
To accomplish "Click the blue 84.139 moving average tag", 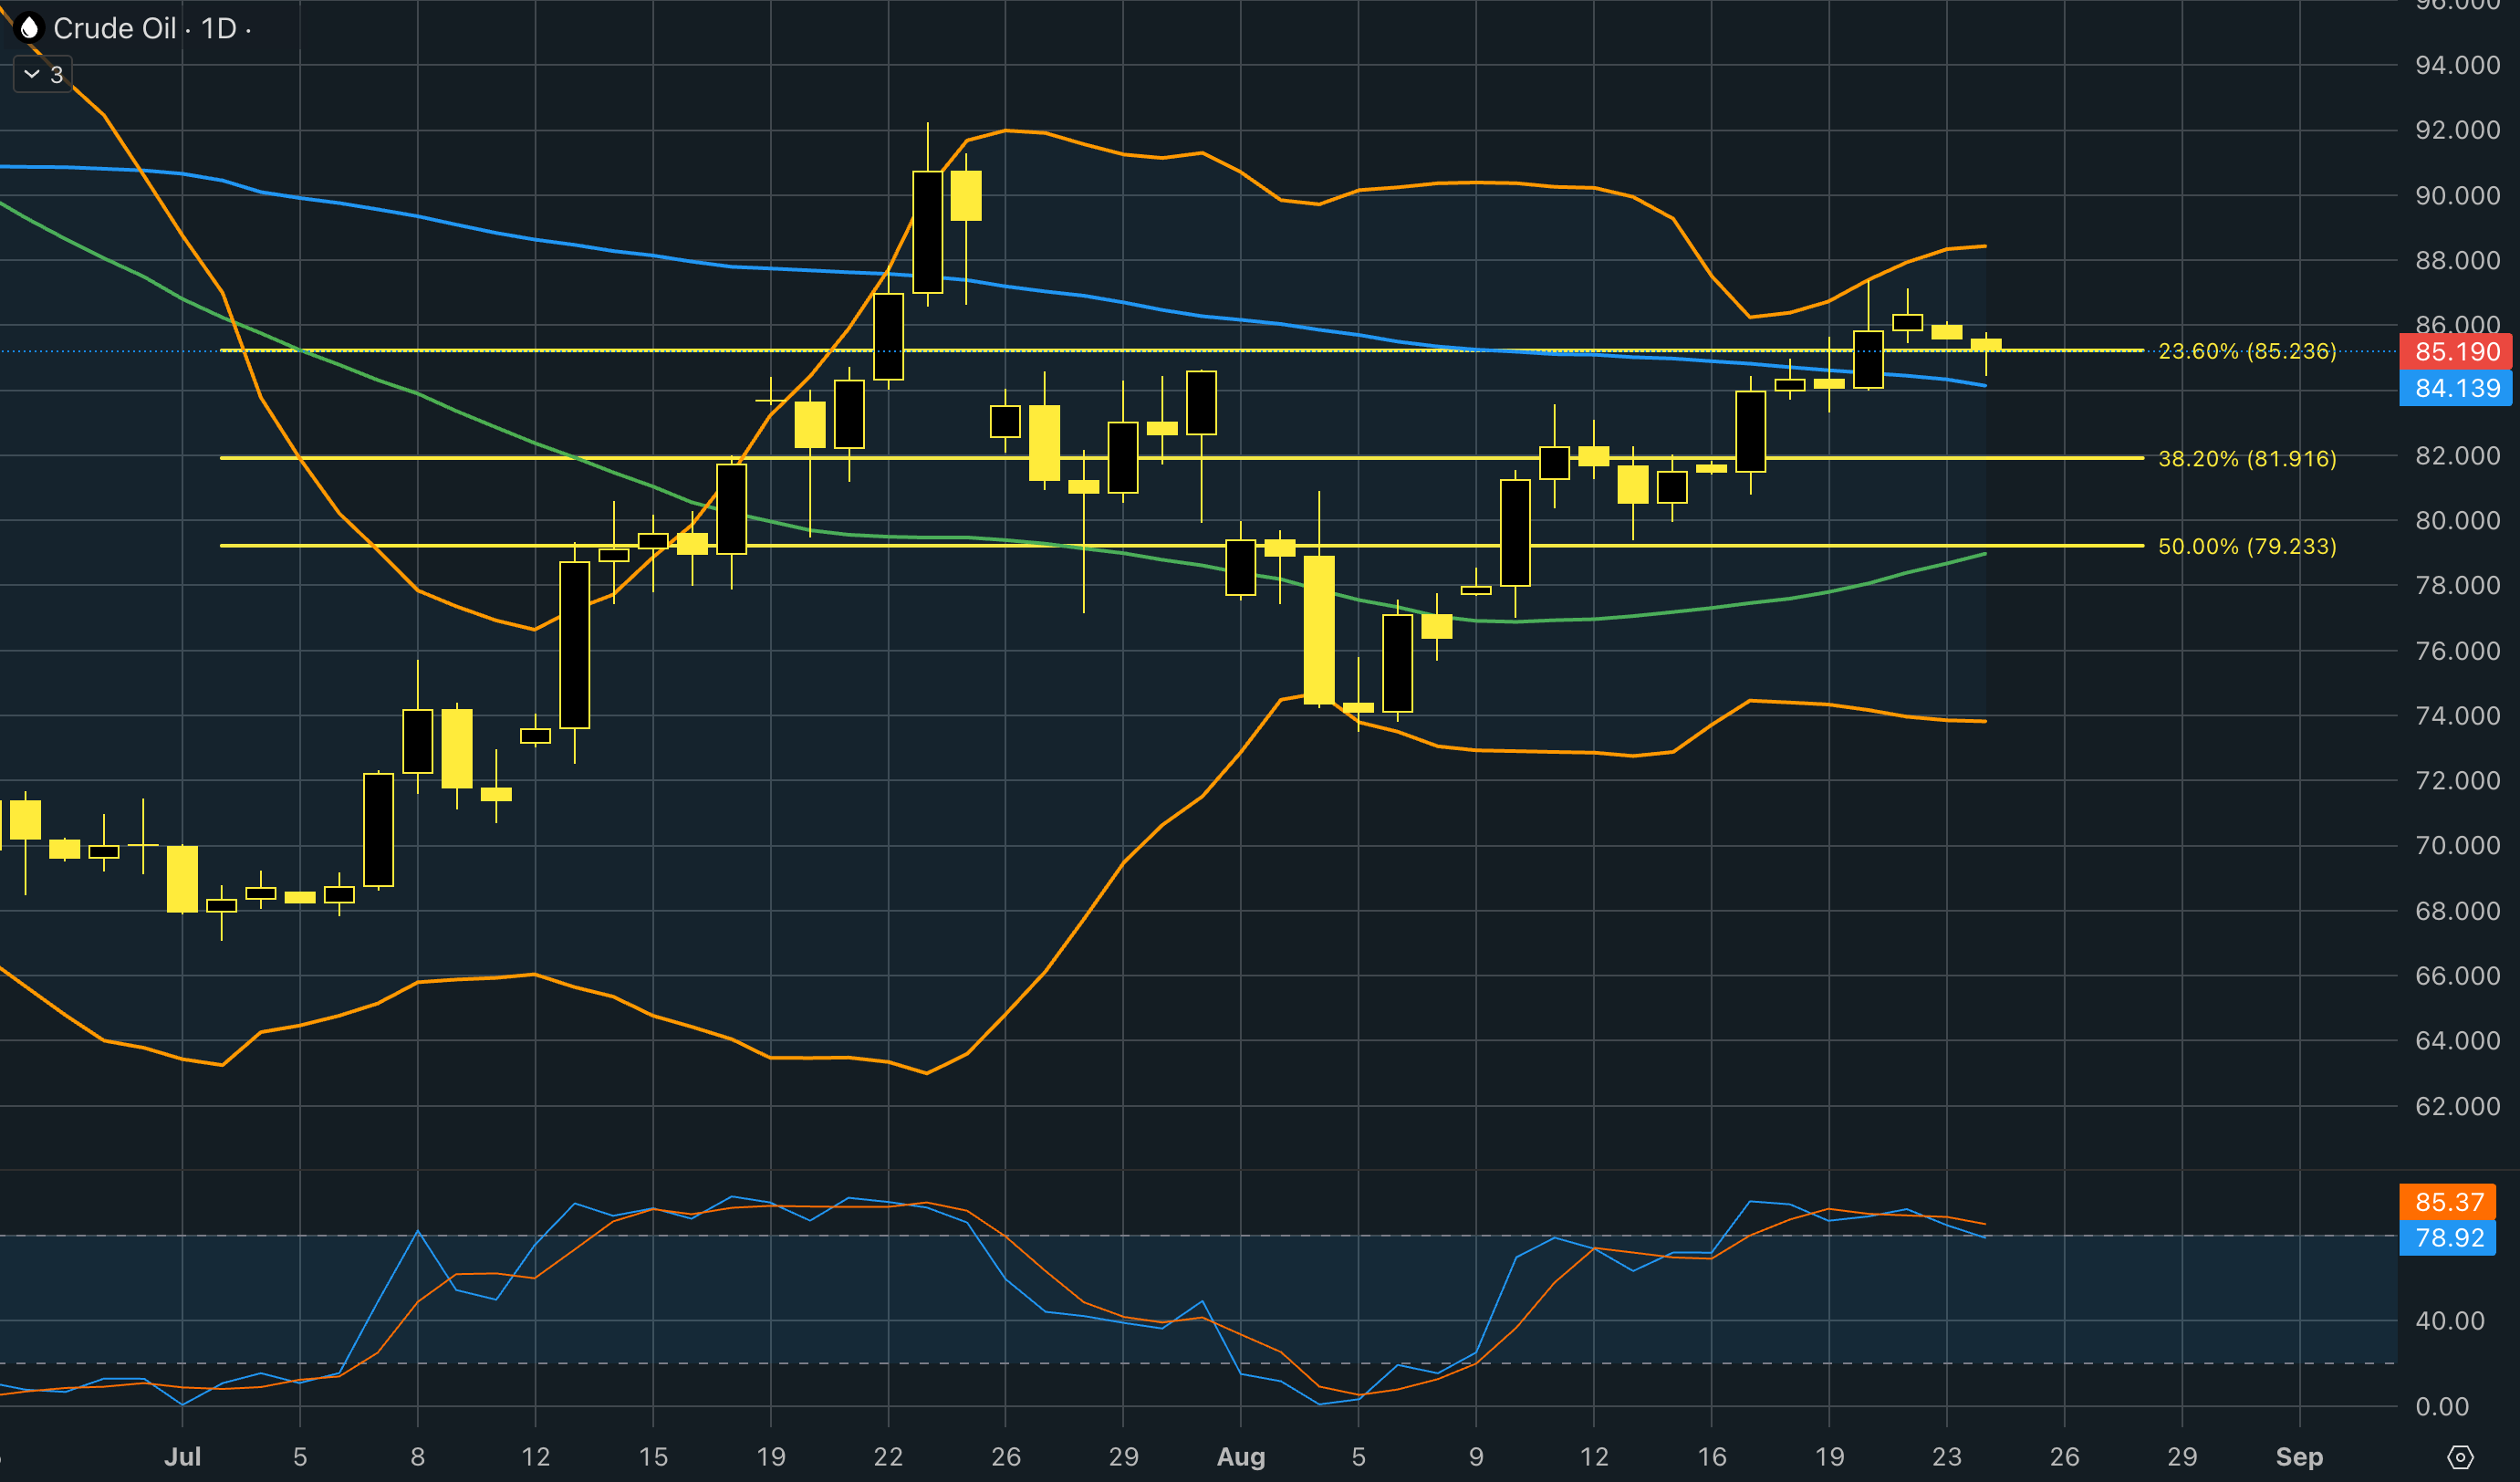I will click(2456, 388).
